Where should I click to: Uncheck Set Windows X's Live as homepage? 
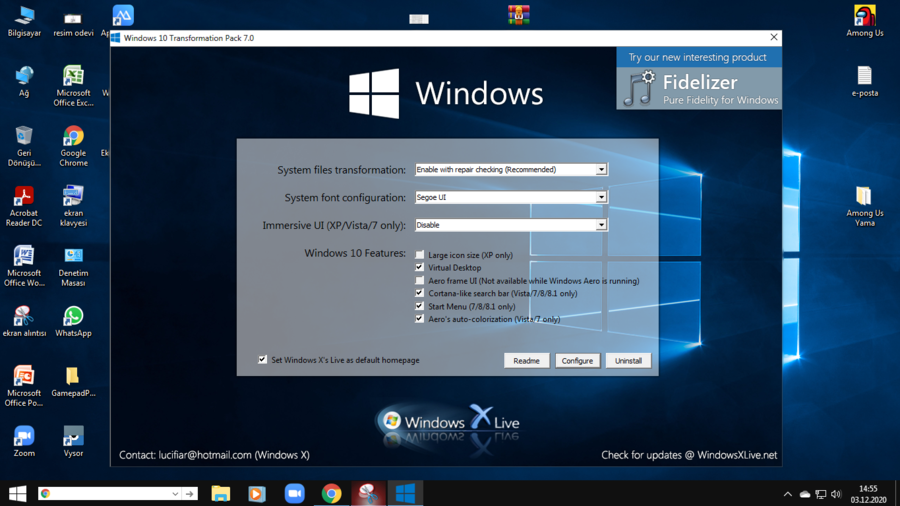tap(263, 360)
